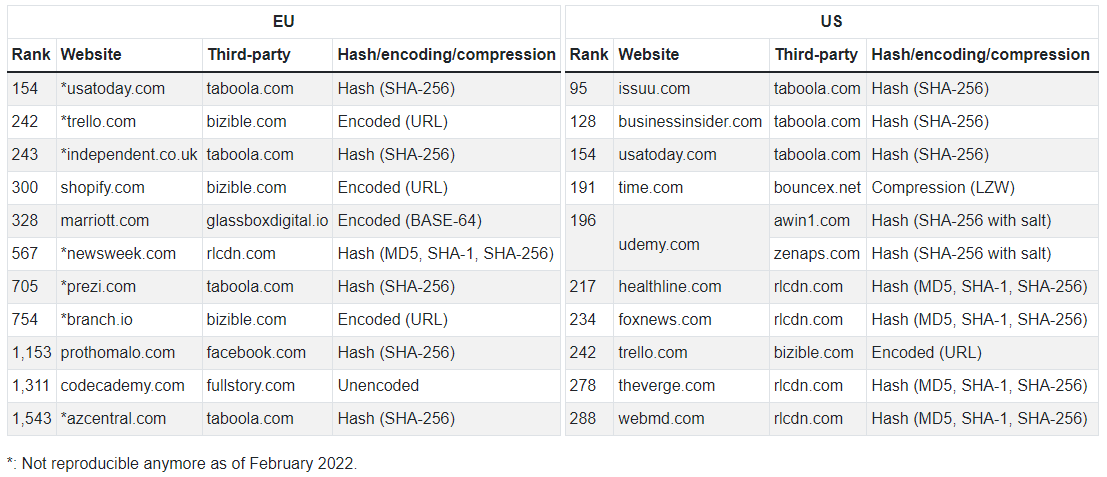Click the EU table group header
Viewport: 1107px width, 477px height.
(284, 22)
